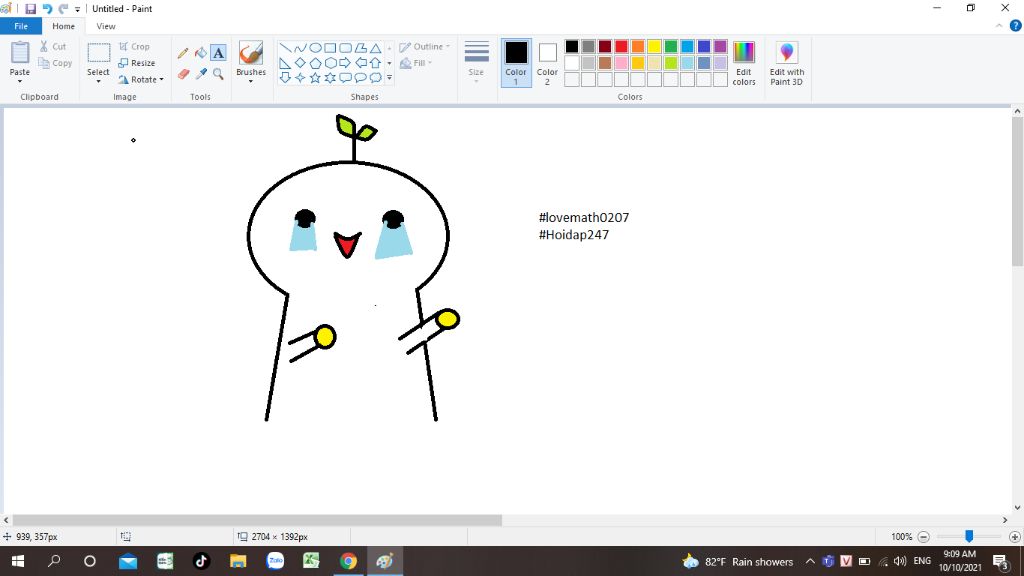The height and width of the screenshot is (576, 1024).
Task: Choose the Pentagon shape
Action: point(315,63)
